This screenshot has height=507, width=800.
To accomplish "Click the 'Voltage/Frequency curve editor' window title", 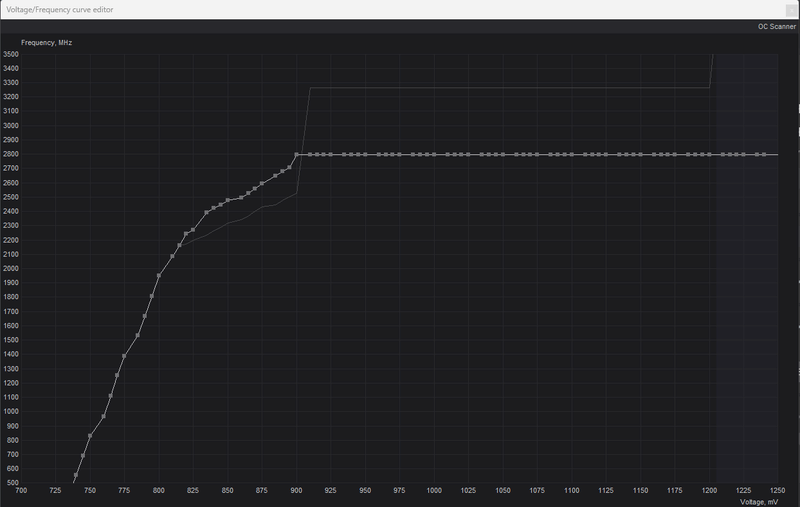I will point(60,10).
